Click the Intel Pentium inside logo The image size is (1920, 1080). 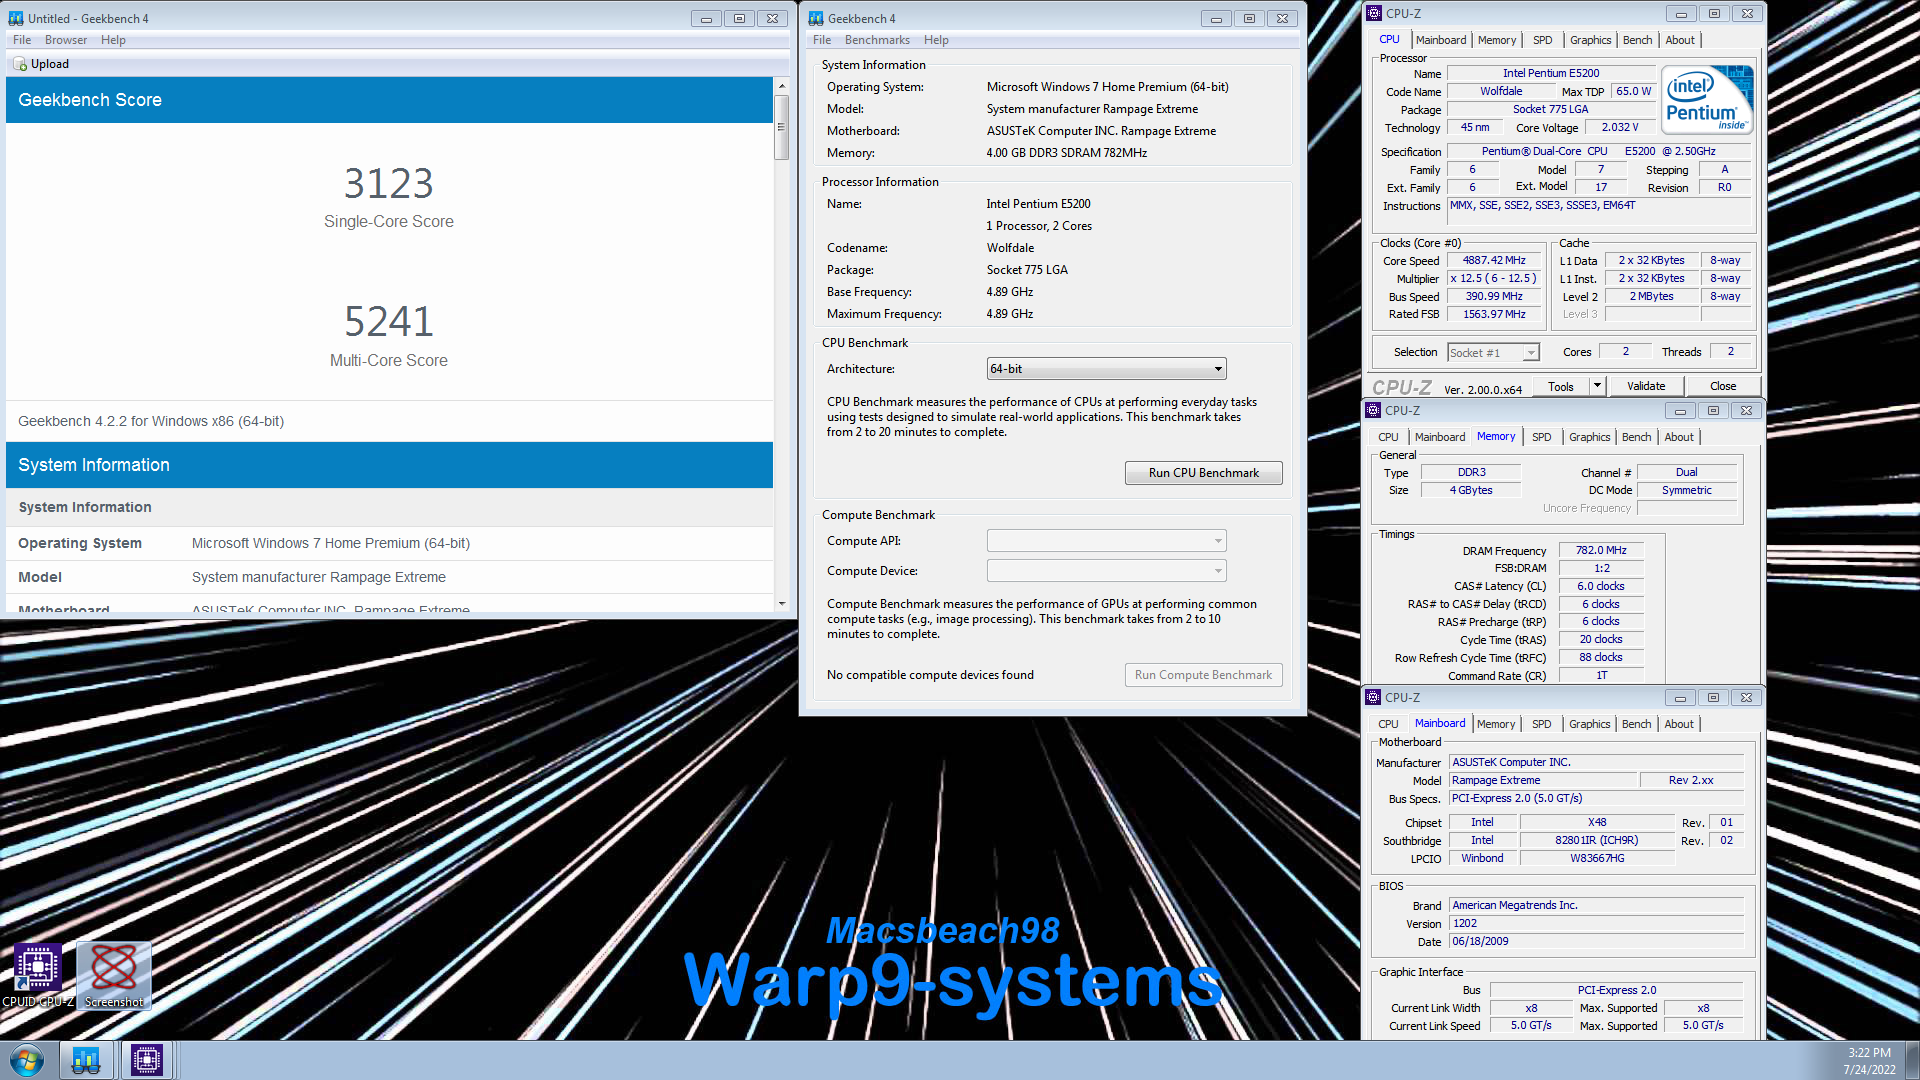click(x=1707, y=100)
